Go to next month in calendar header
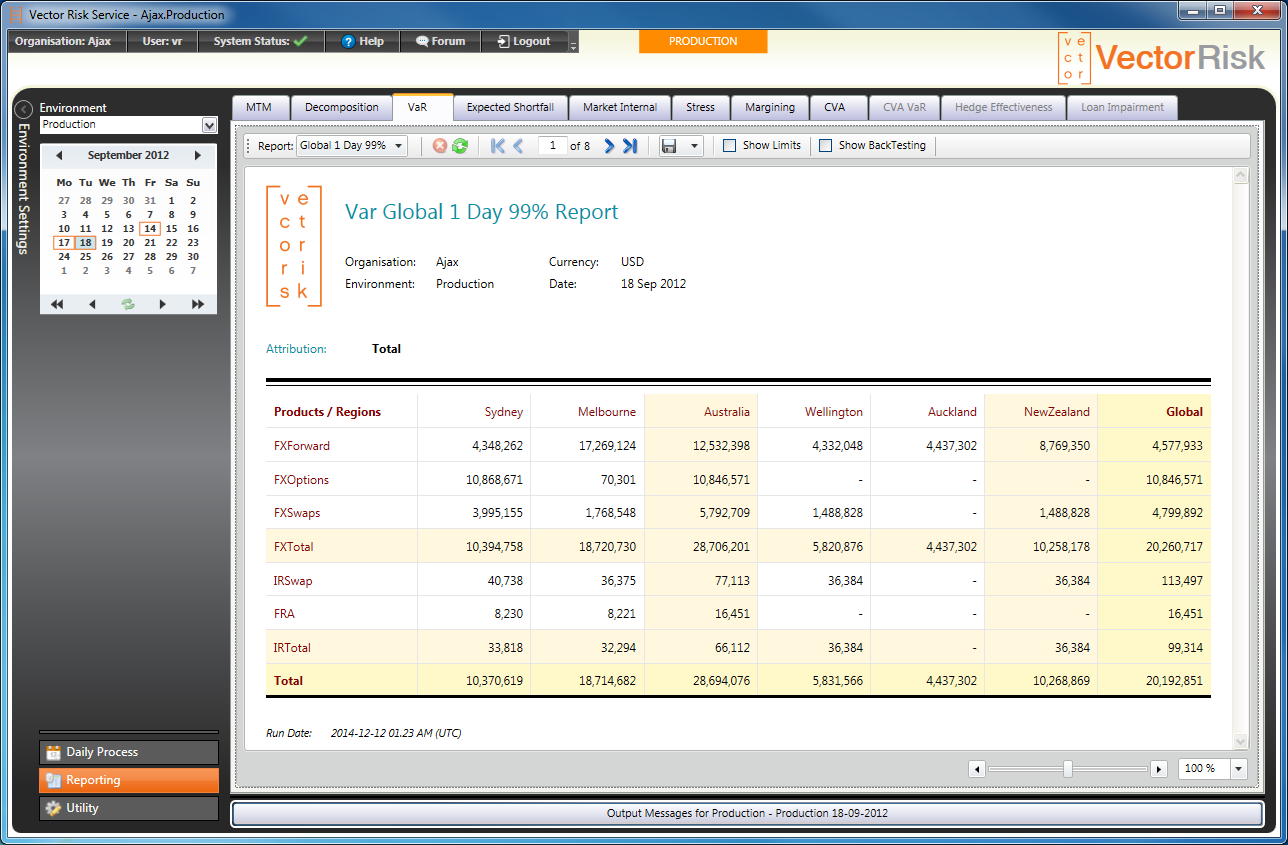 click(x=198, y=155)
